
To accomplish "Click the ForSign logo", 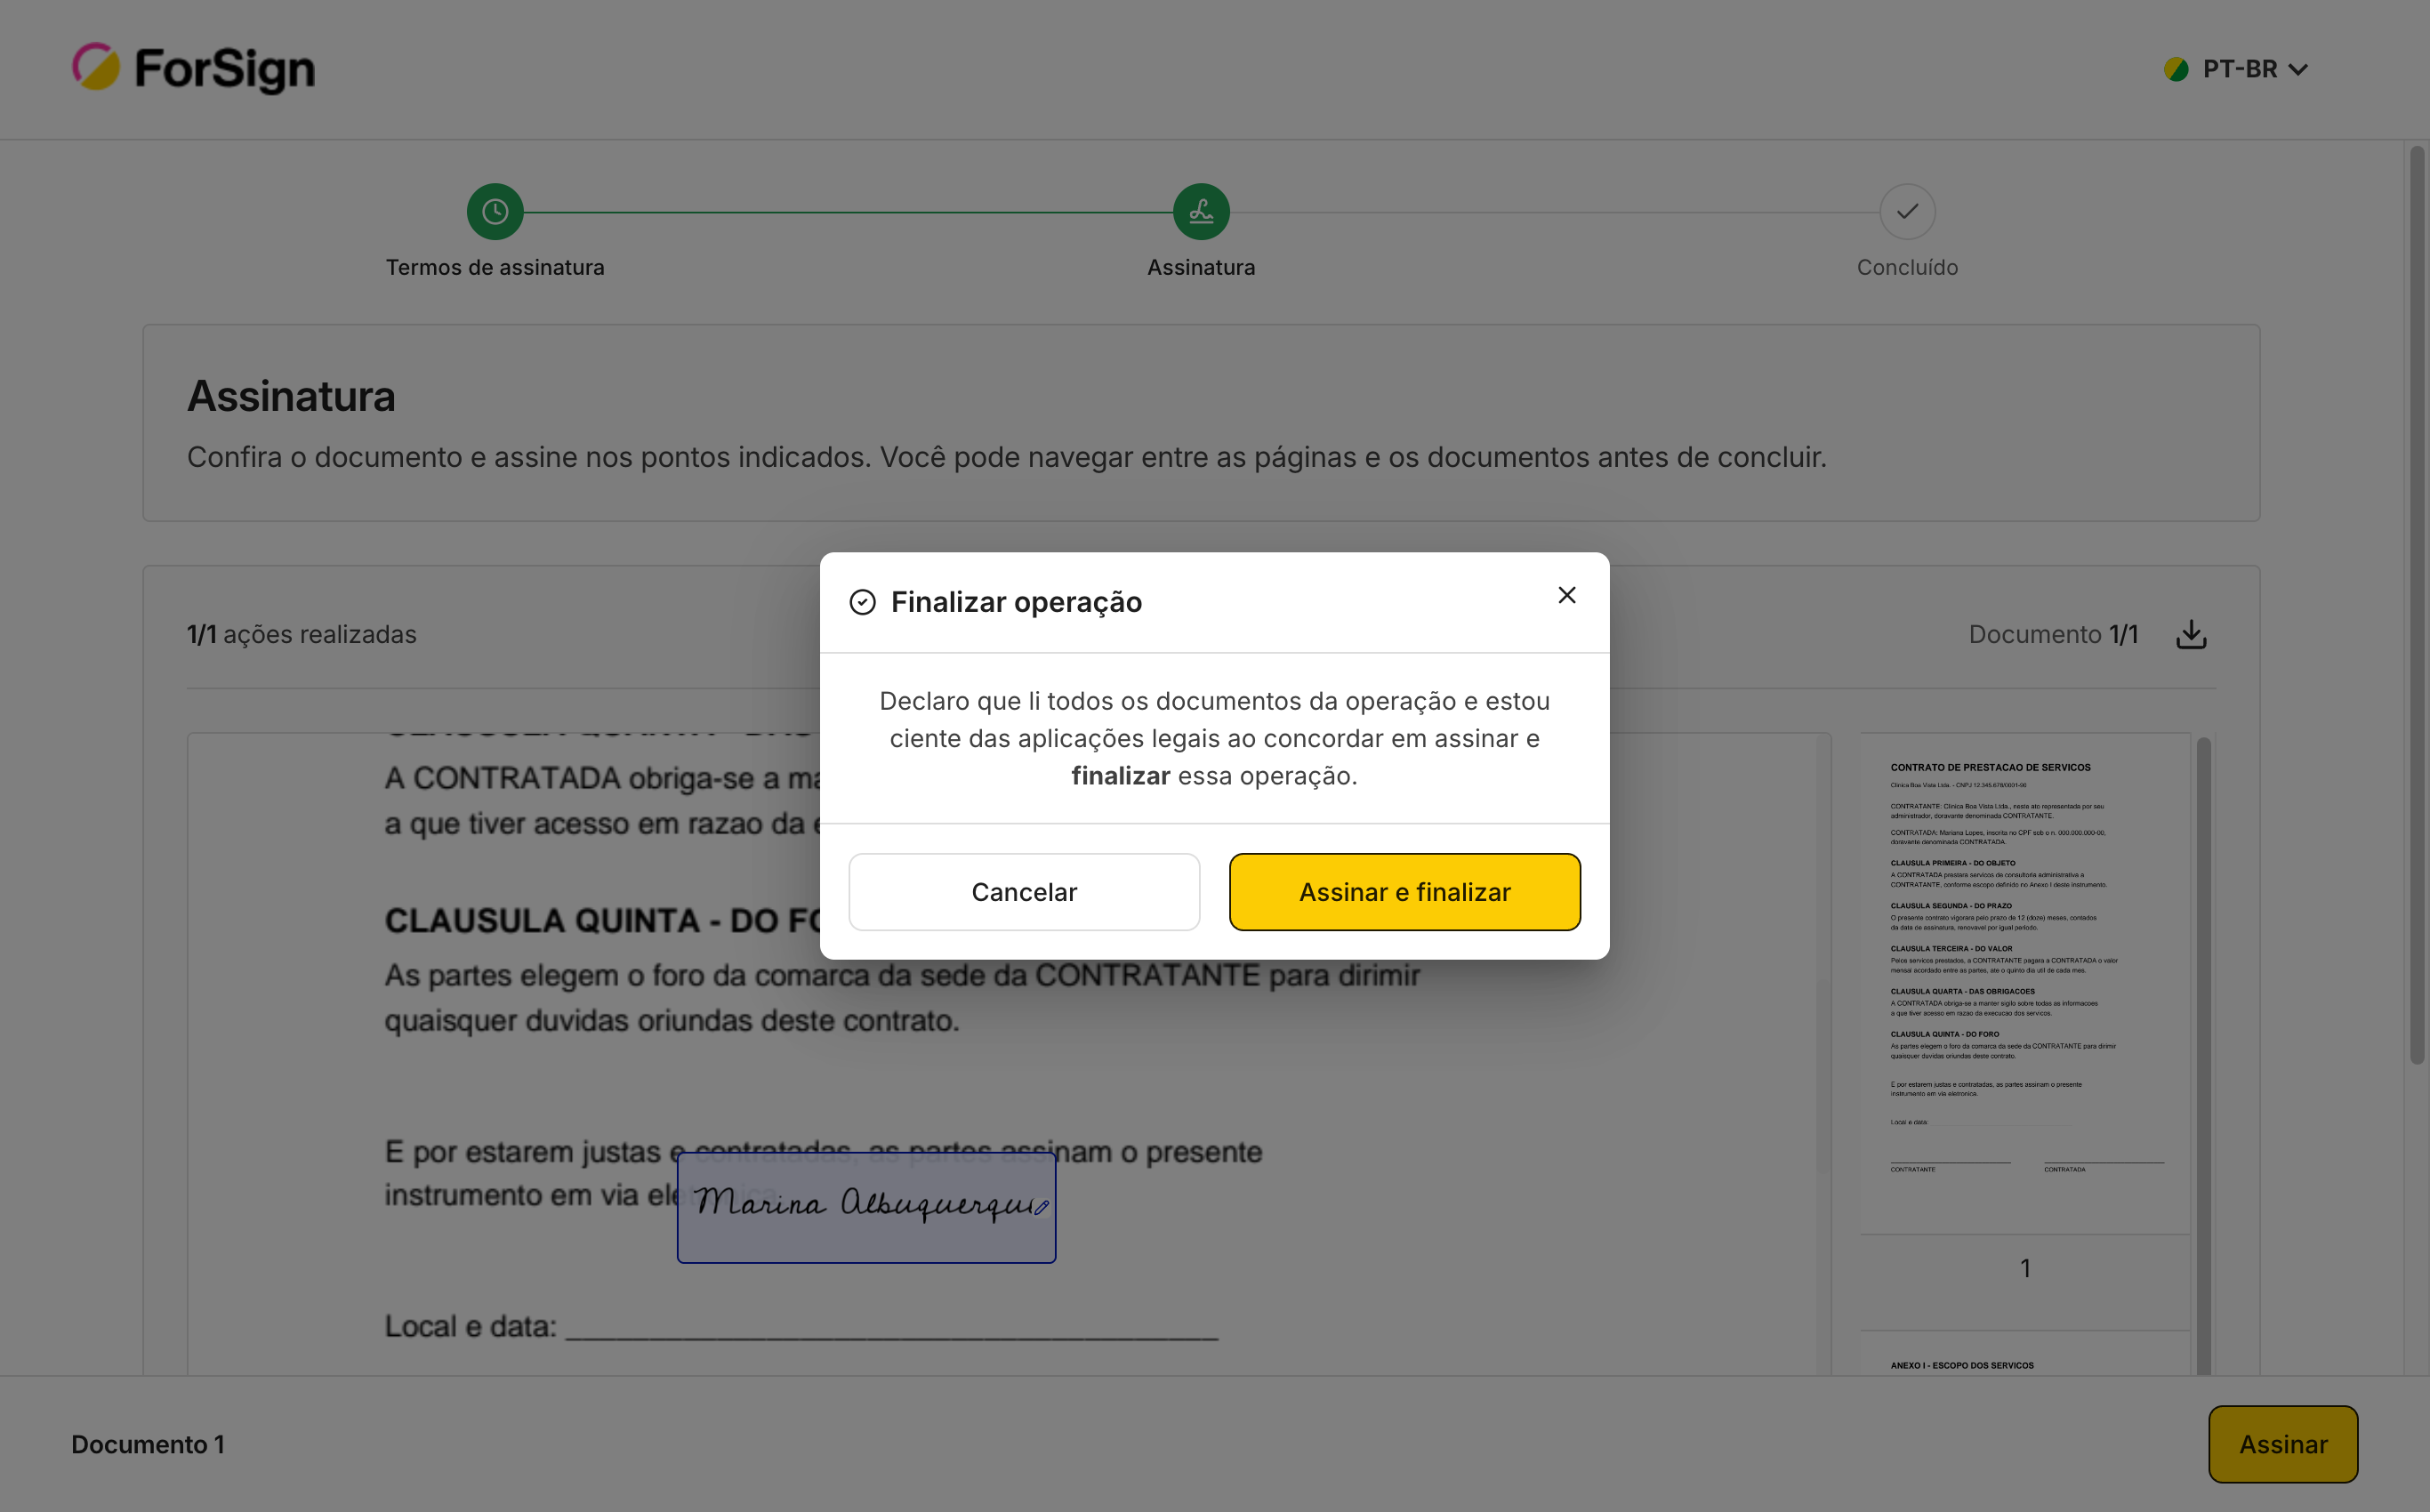I will coord(193,68).
